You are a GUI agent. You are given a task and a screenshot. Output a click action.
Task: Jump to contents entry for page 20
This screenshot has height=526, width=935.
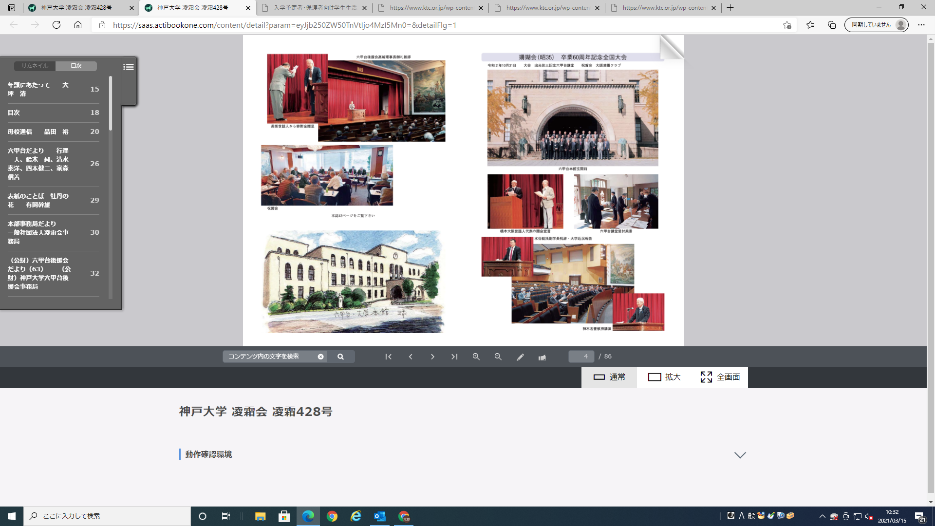tap(54, 131)
